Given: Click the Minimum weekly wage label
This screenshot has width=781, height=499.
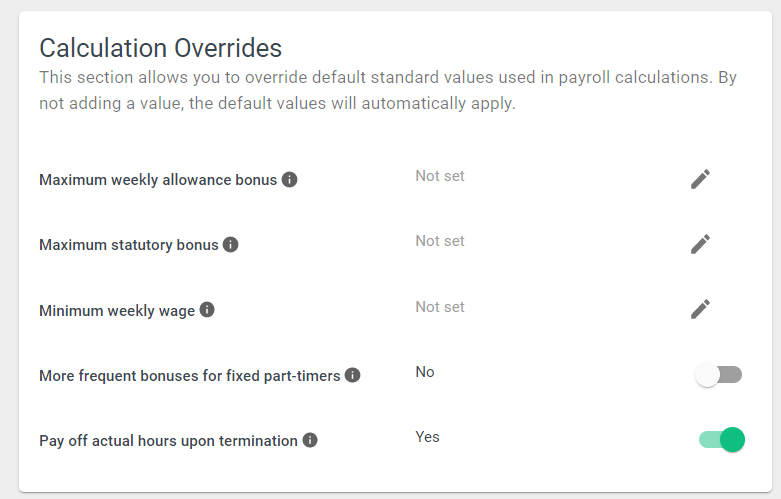Looking at the screenshot, I should click(x=117, y=311).
